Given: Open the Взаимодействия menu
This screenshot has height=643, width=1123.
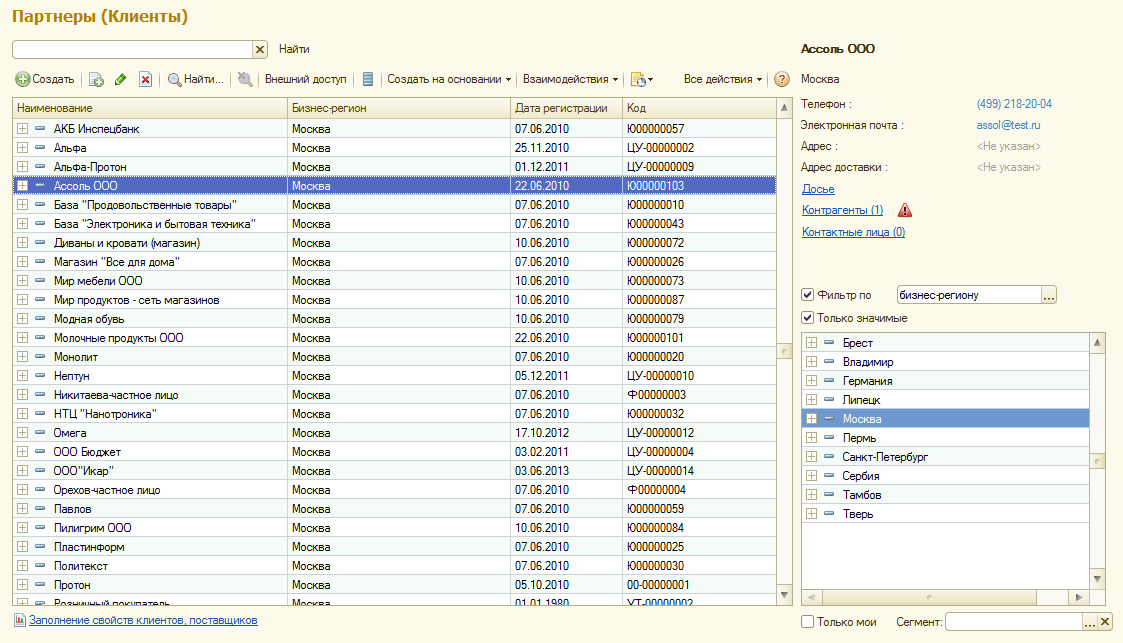Looking at the screenshot, I should (x=570, y=79).
